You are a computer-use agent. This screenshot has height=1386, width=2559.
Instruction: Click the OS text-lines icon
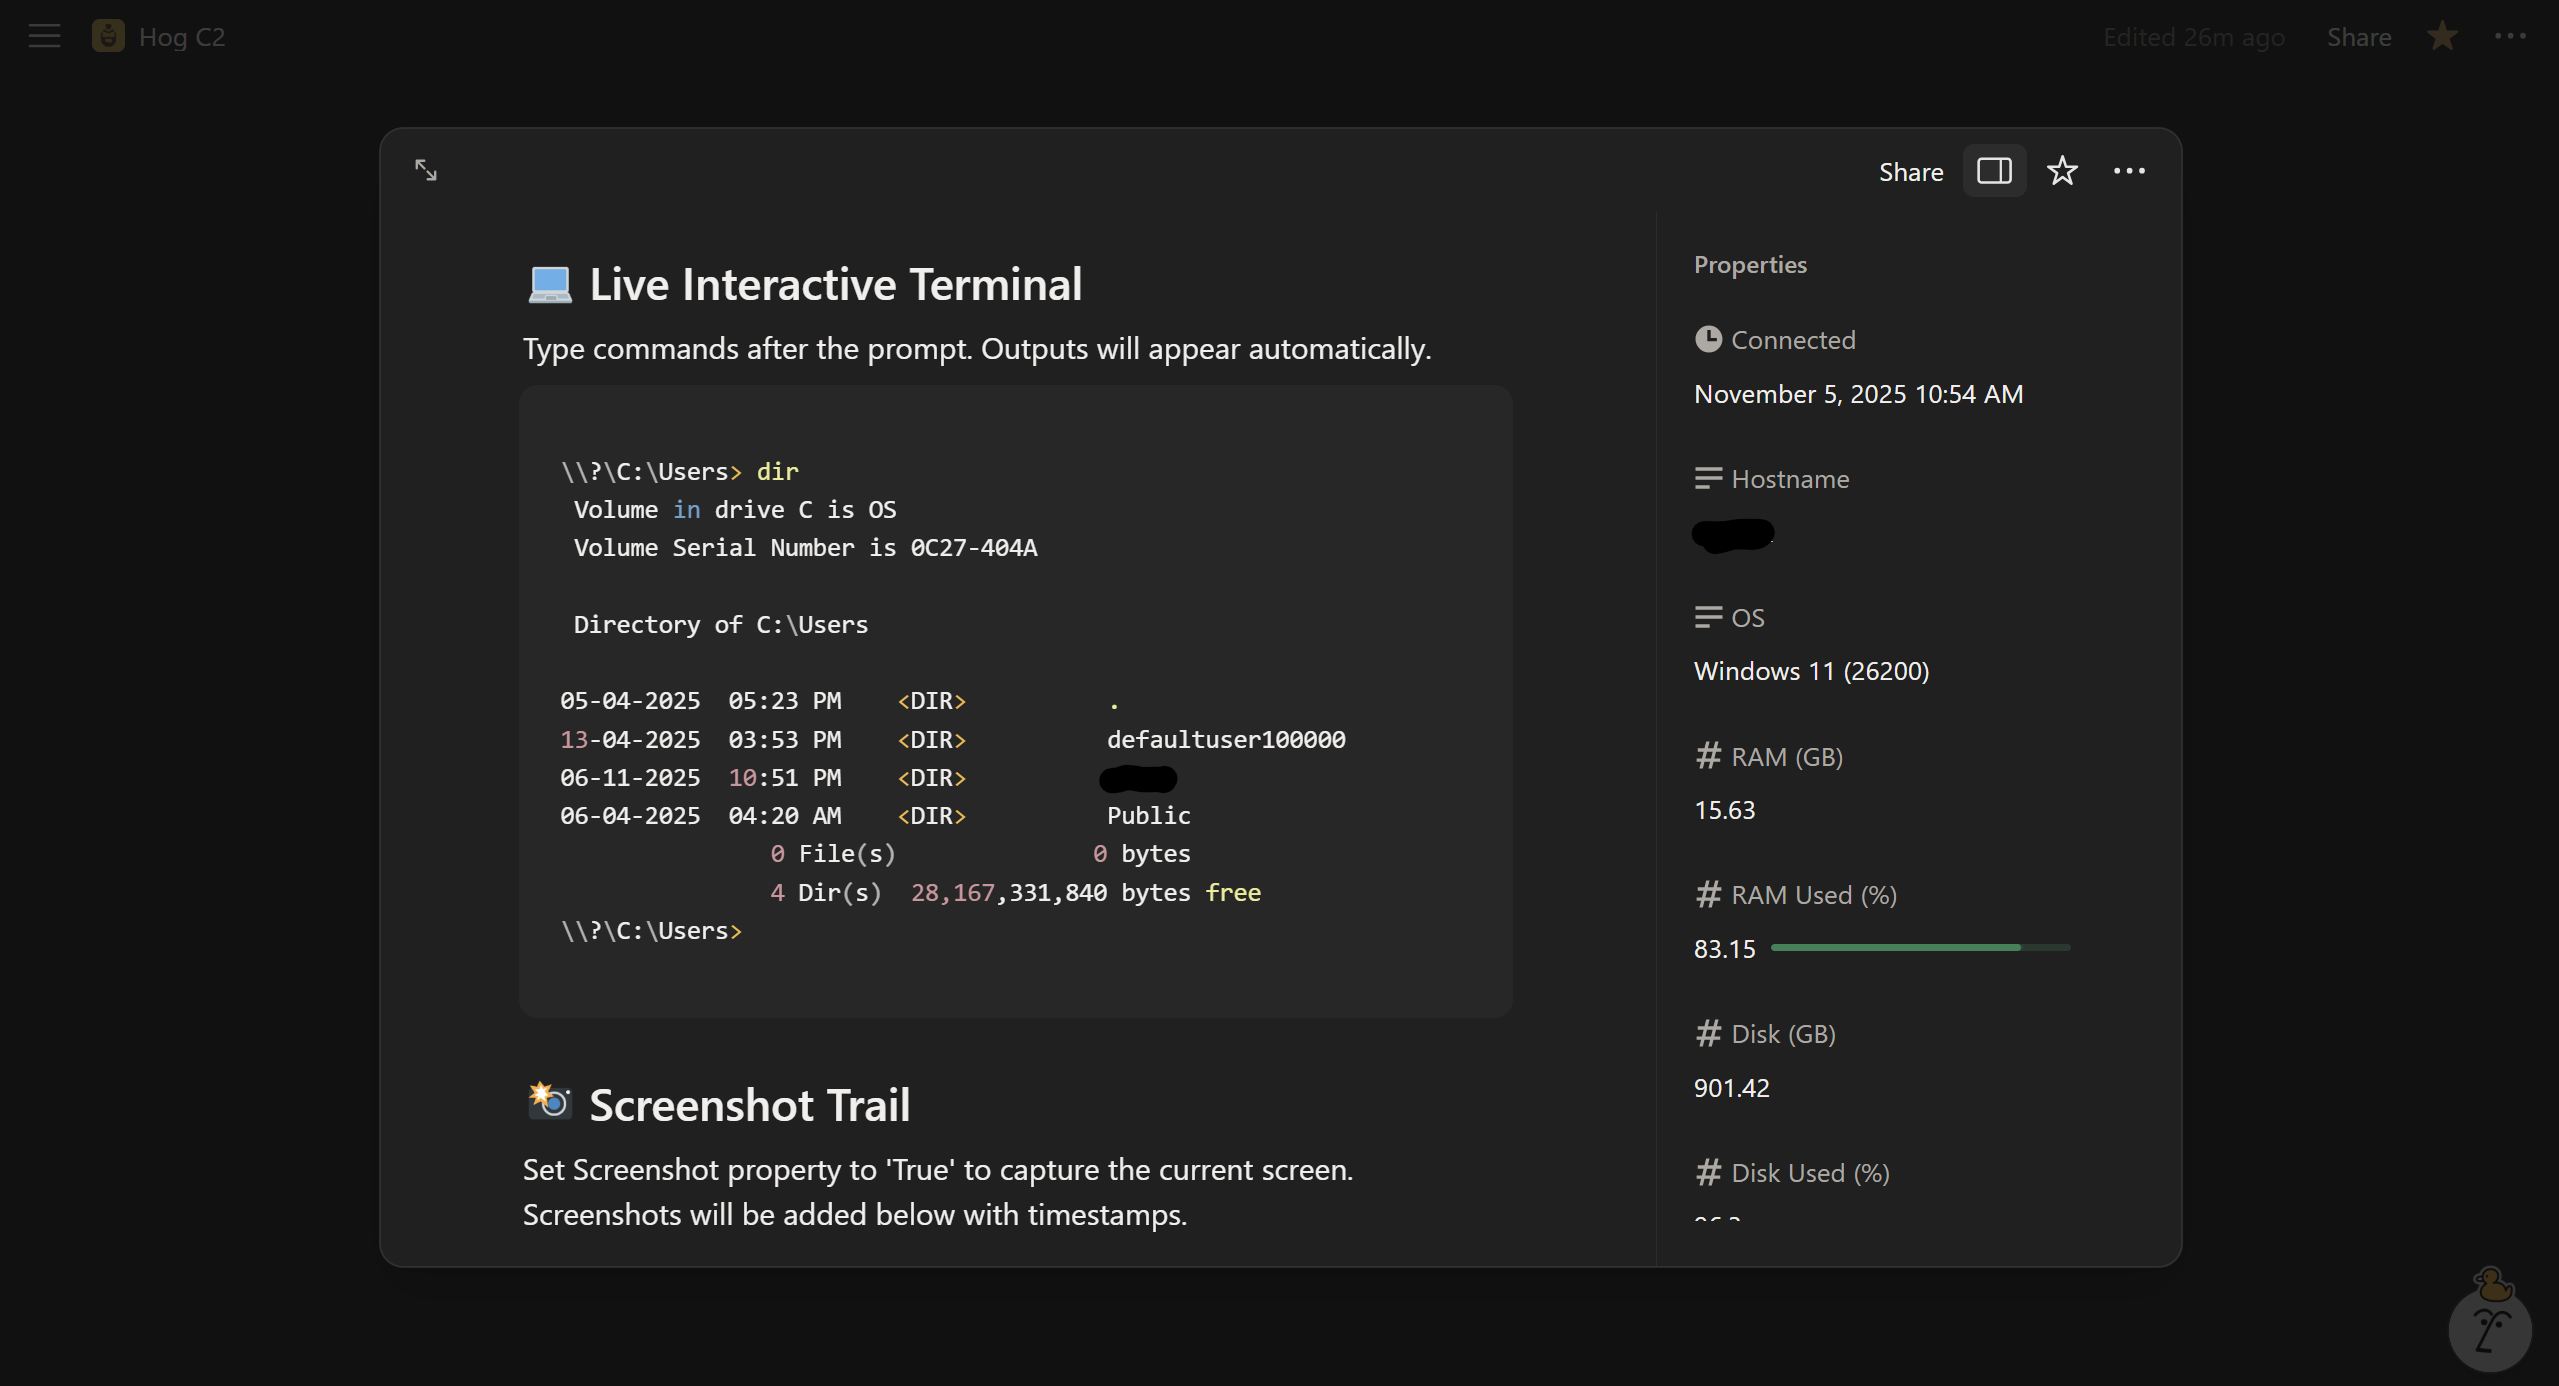click(1708, 617)
